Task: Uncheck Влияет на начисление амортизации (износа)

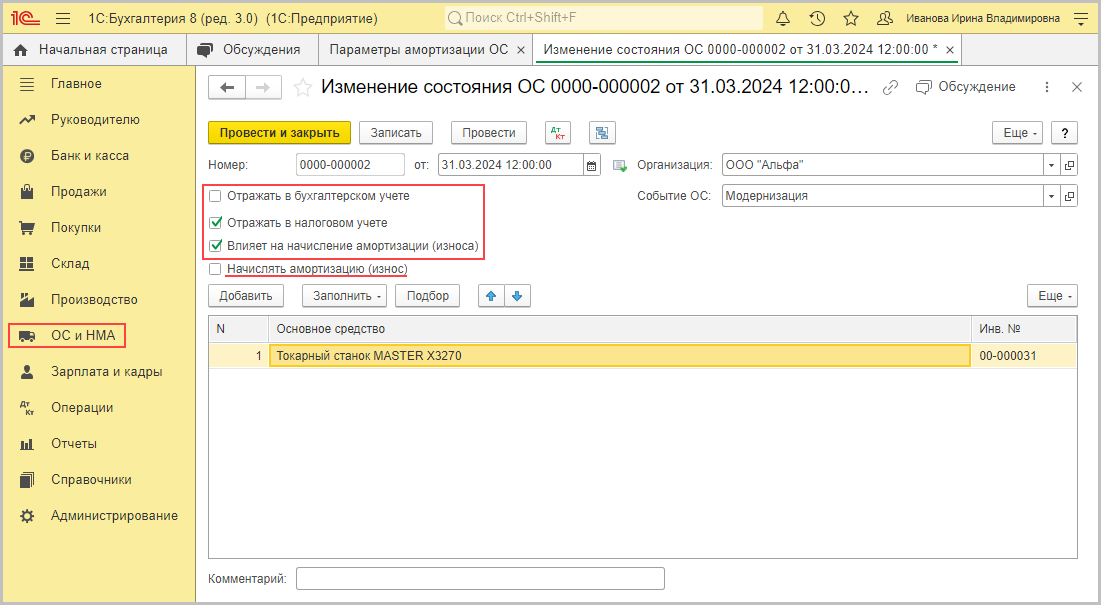Action: (x=216, y=246)
